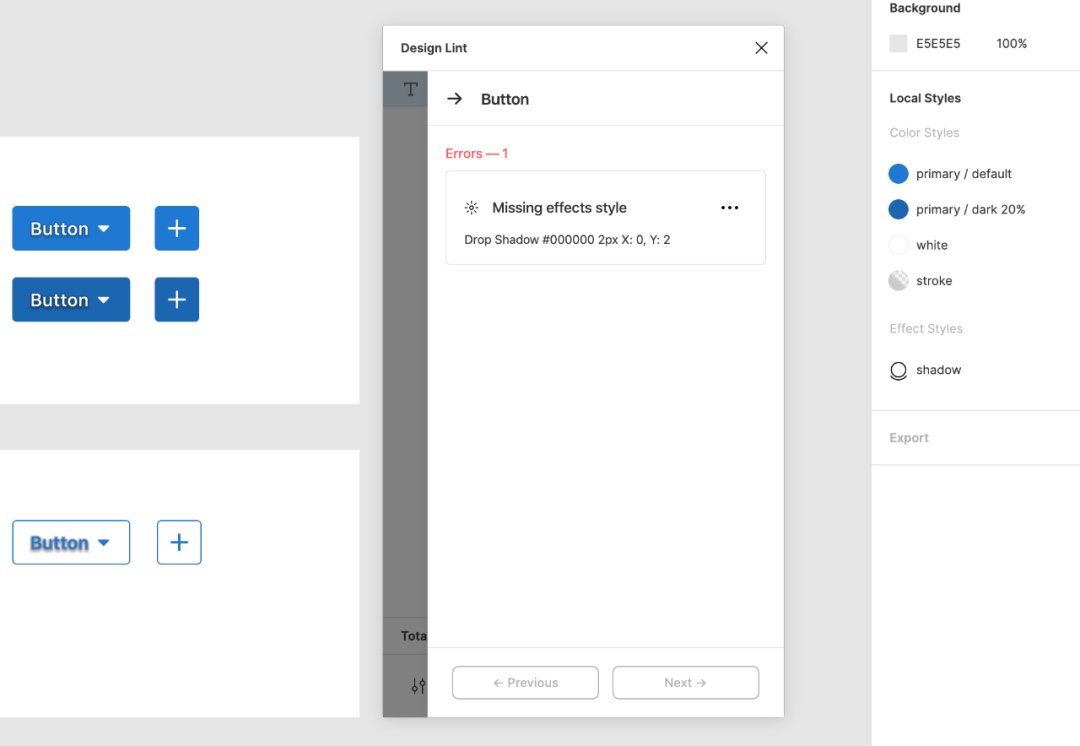This screenshot has width=1080, height=746.
Task: Click the caret on the light blue Button
Action: tap(104, 229)
